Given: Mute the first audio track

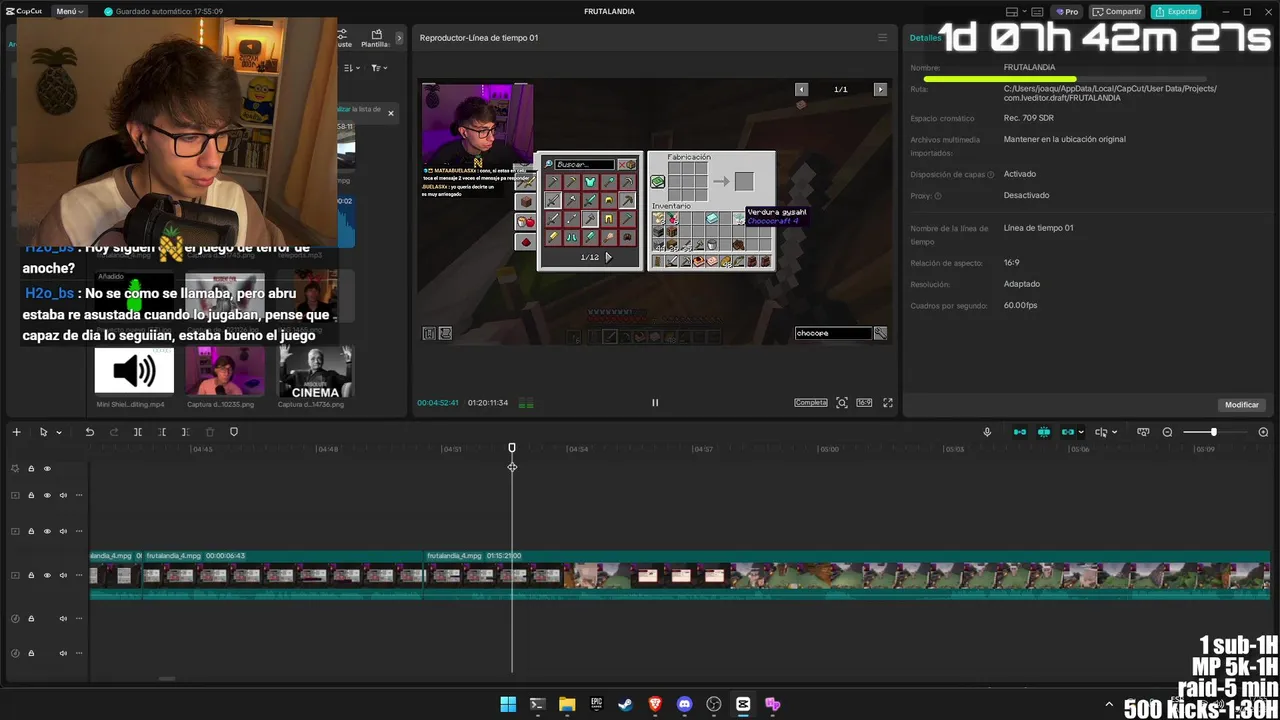Looking at the screenshot, I should [x=63, y=619].
